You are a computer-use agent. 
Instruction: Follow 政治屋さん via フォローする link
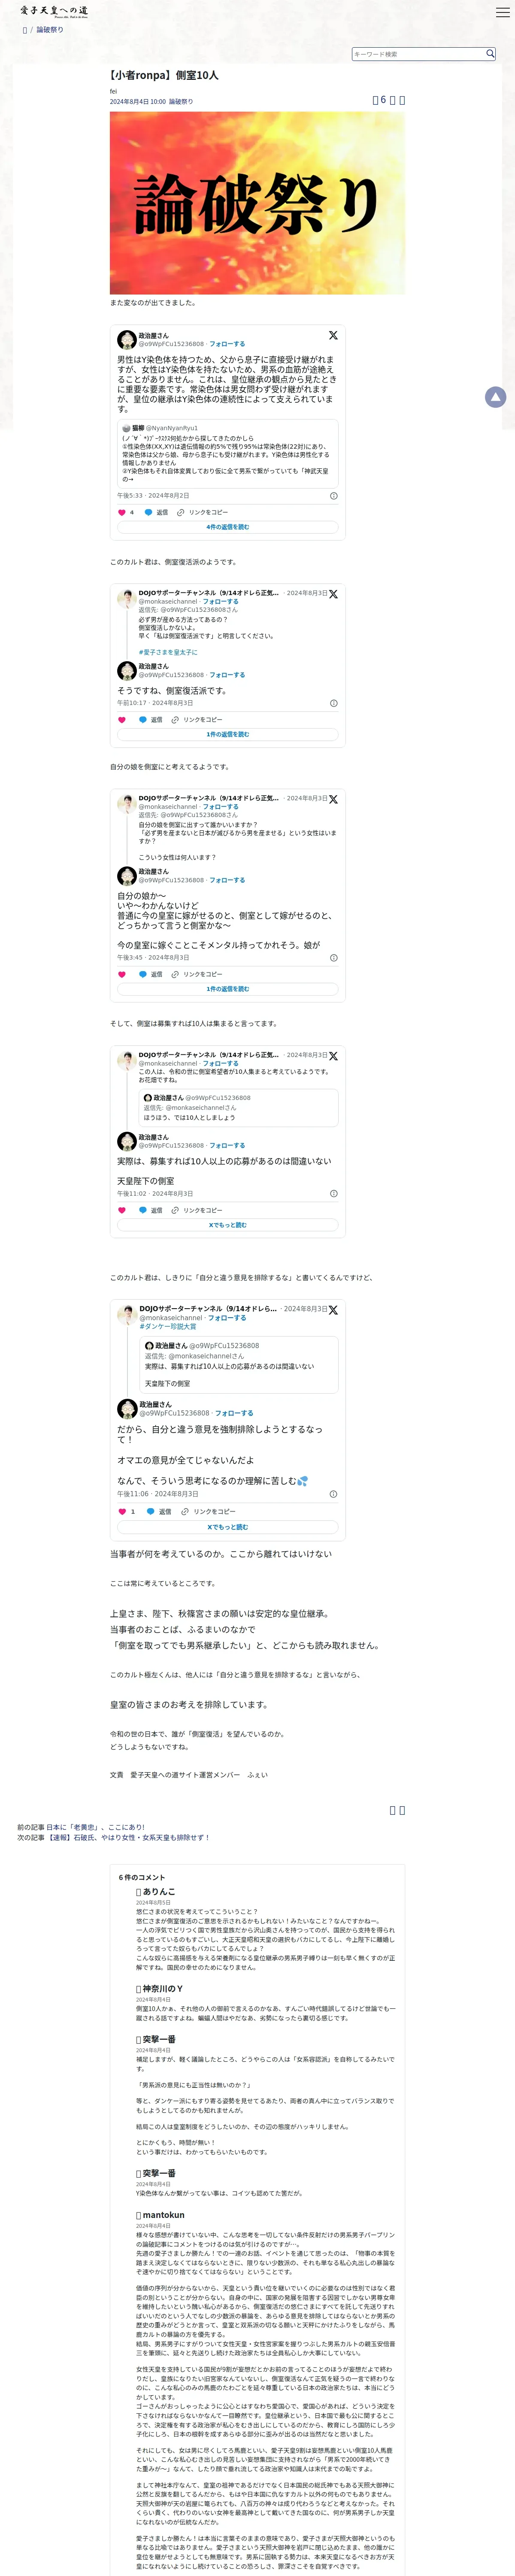(227, 344)
